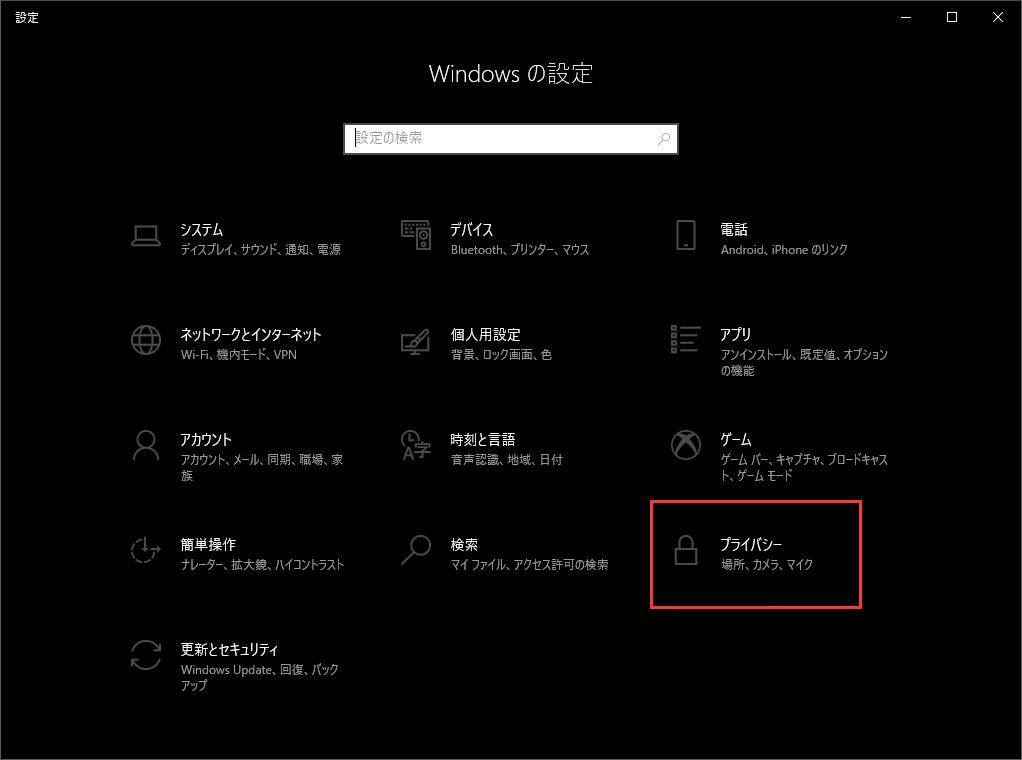Image resolution: width=1022 pixels, height=760 pixels.
Task: Open the ネットワークとインターネット globe icon
Action: coord(145,340)
